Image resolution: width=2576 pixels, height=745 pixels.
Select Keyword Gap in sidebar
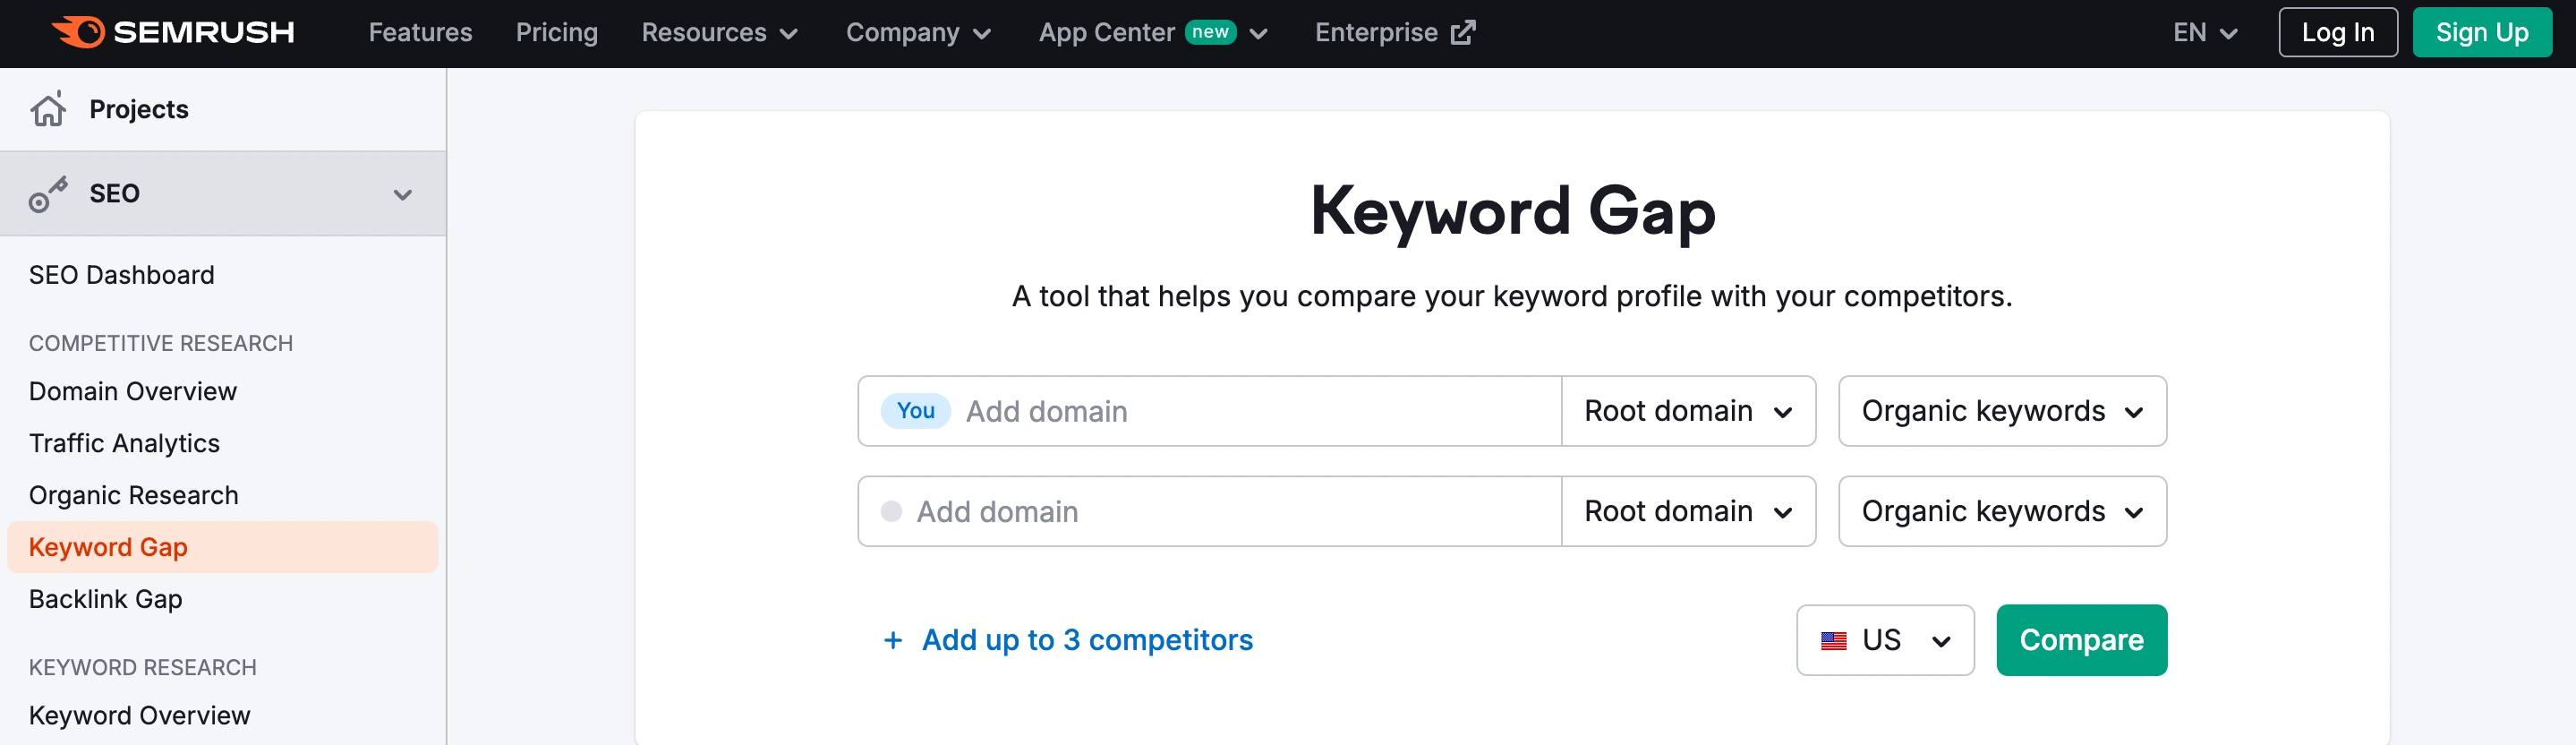(x=222, y=547)
